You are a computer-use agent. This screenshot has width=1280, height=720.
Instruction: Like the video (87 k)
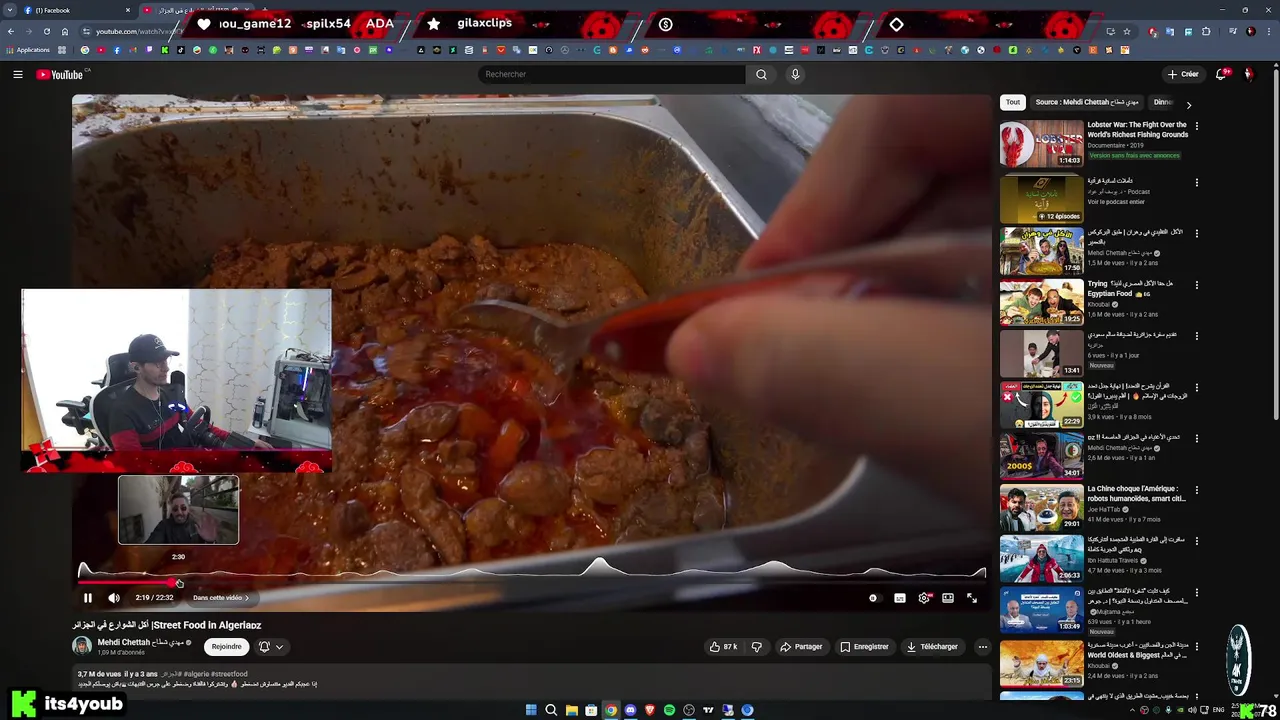click(724, 647)
